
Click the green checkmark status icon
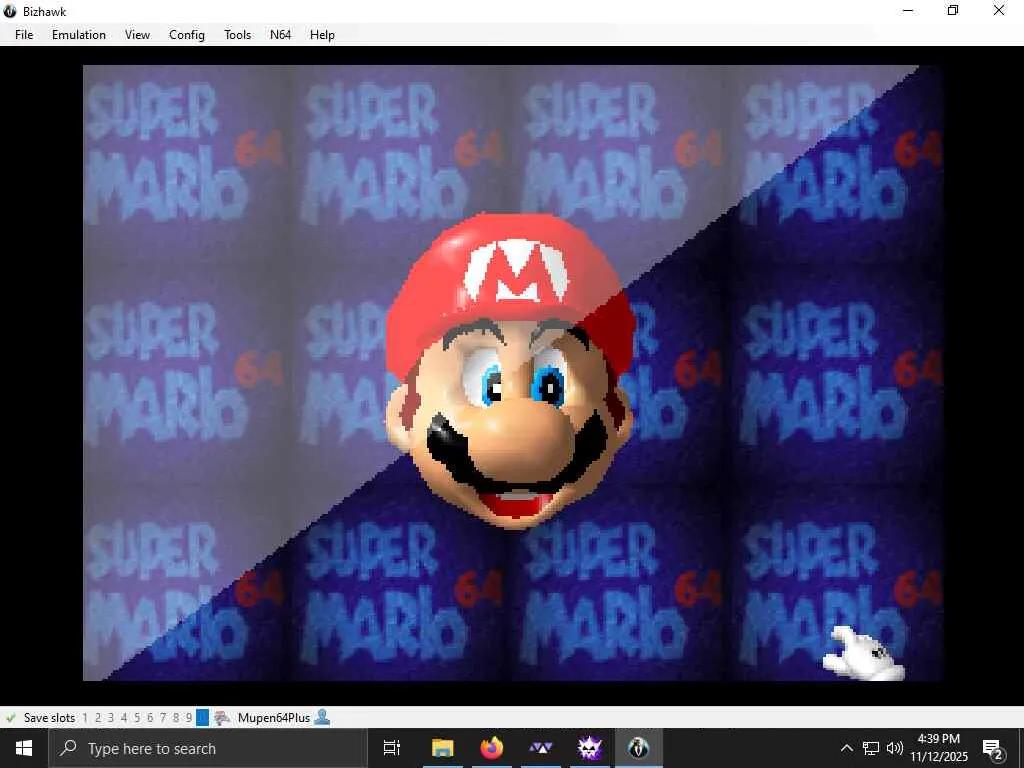point(10,718)
